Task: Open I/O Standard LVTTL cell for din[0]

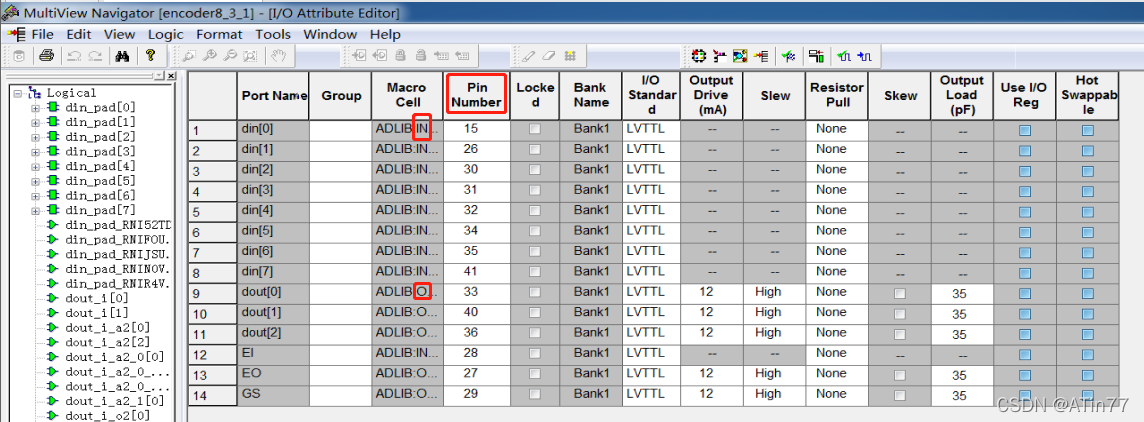Action: click(651, 131)
